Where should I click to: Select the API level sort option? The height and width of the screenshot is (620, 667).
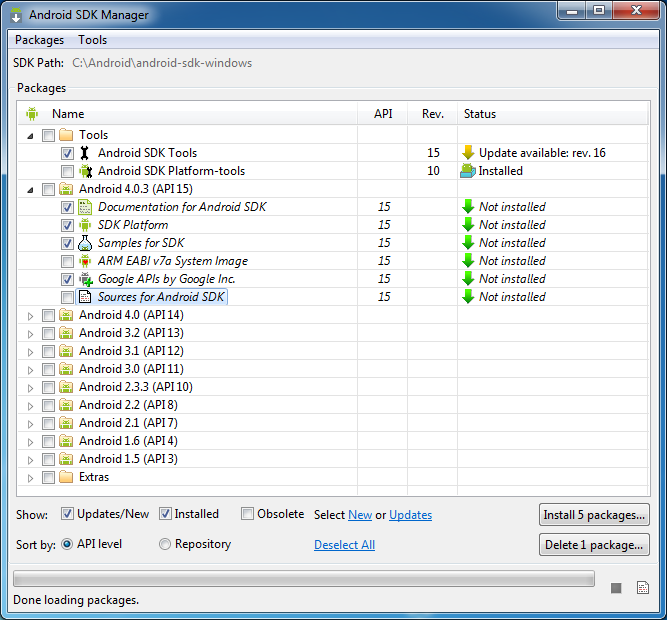[x=67, y=544]
